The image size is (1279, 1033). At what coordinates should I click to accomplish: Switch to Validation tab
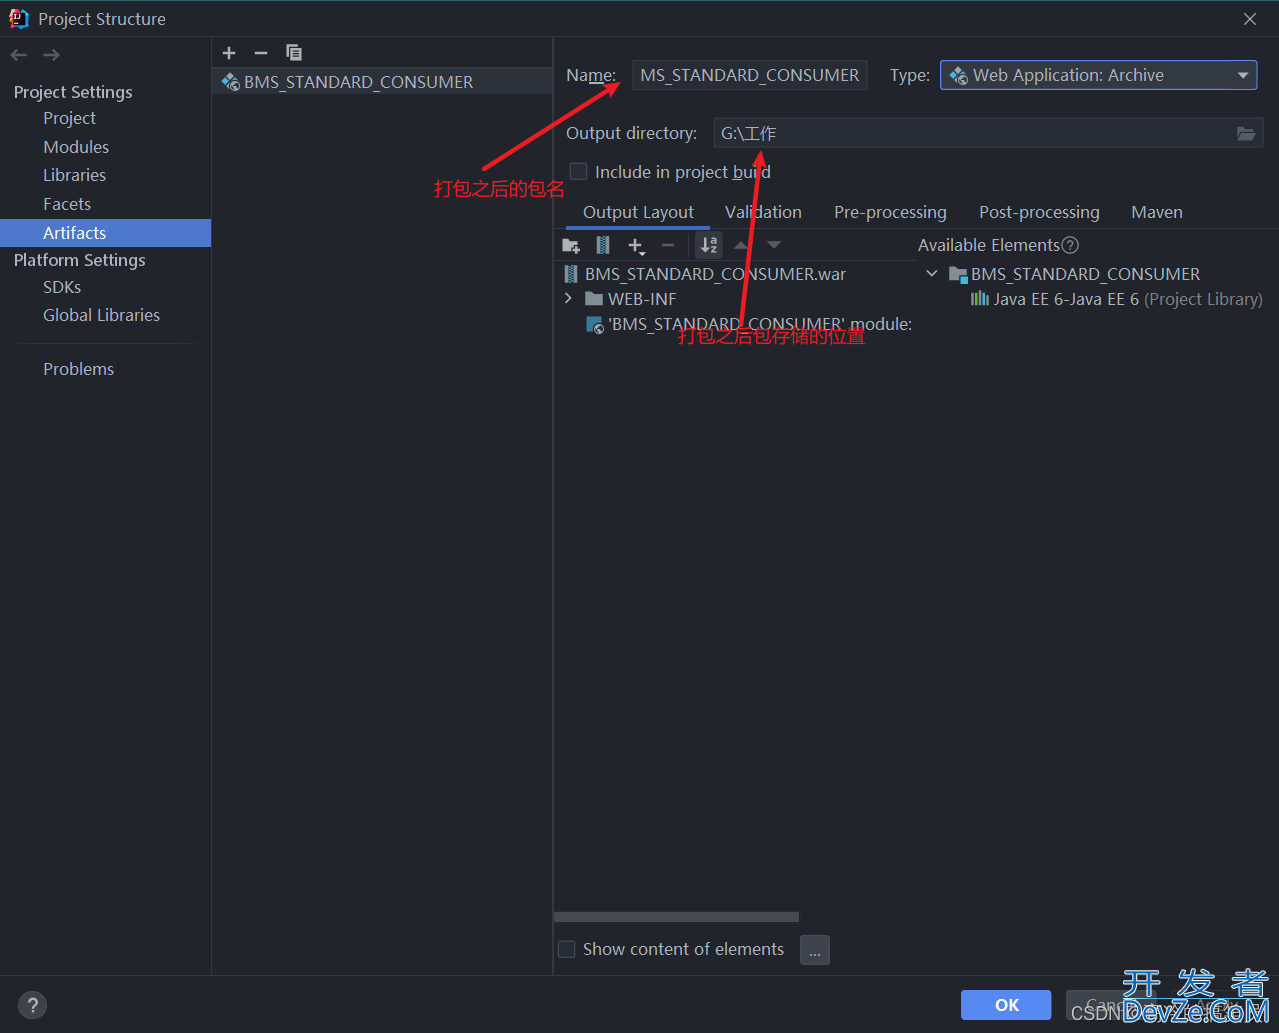[763, 212]
